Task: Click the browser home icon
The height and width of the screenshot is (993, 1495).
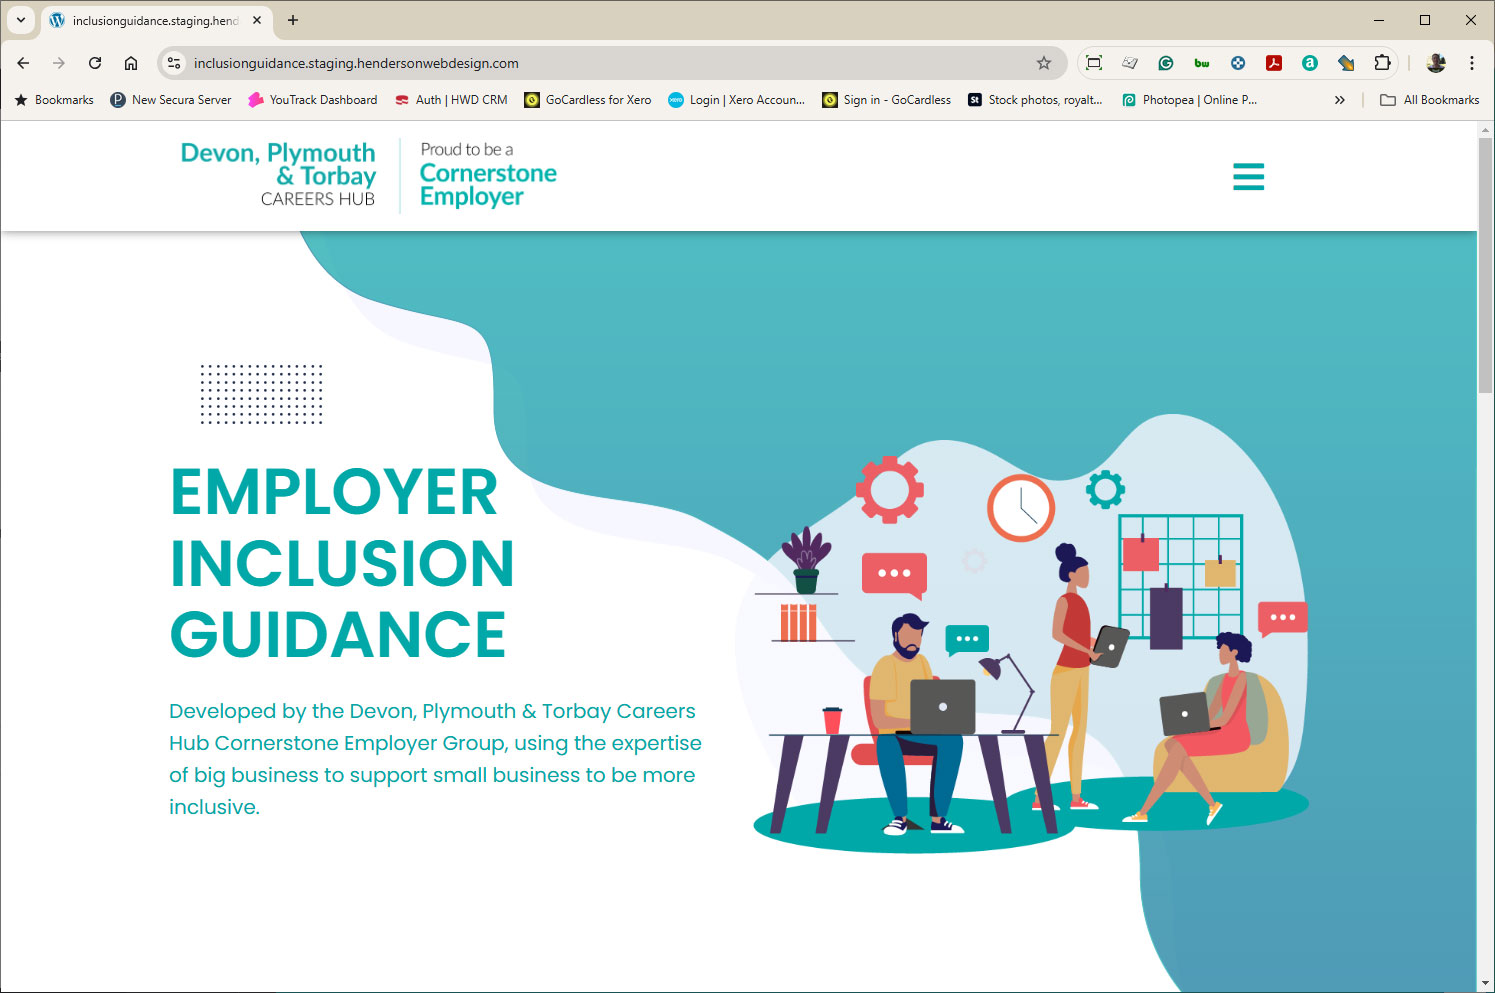Action: pos(130,63)
